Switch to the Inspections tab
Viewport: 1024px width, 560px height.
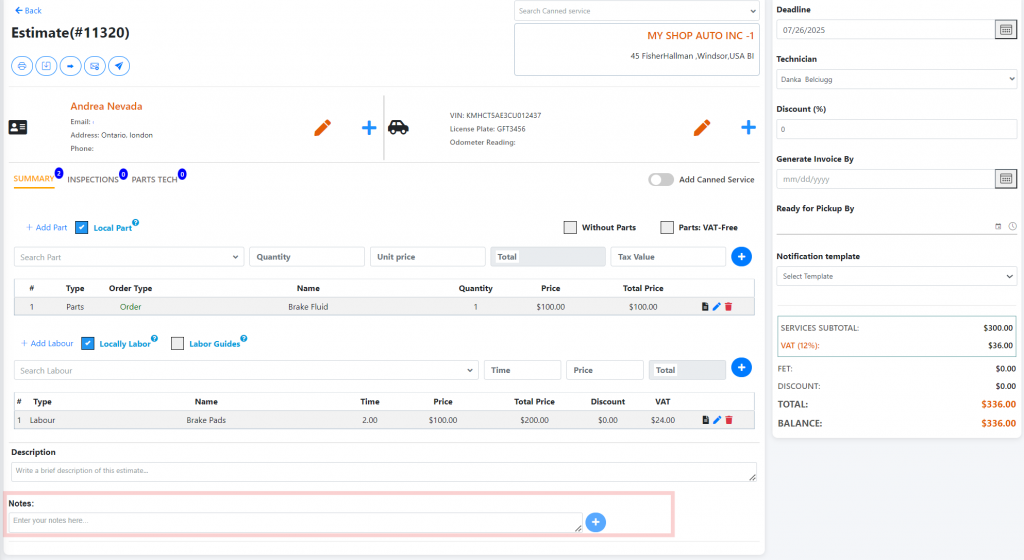(92, 180)
